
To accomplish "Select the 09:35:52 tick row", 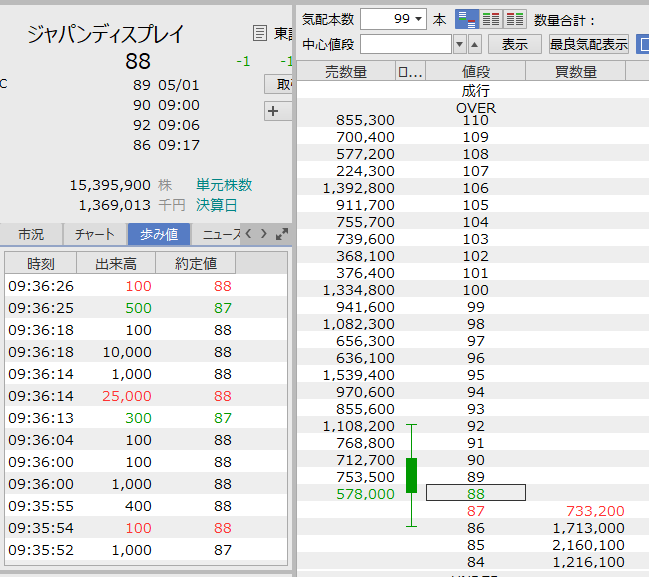I will coord(146,550).
